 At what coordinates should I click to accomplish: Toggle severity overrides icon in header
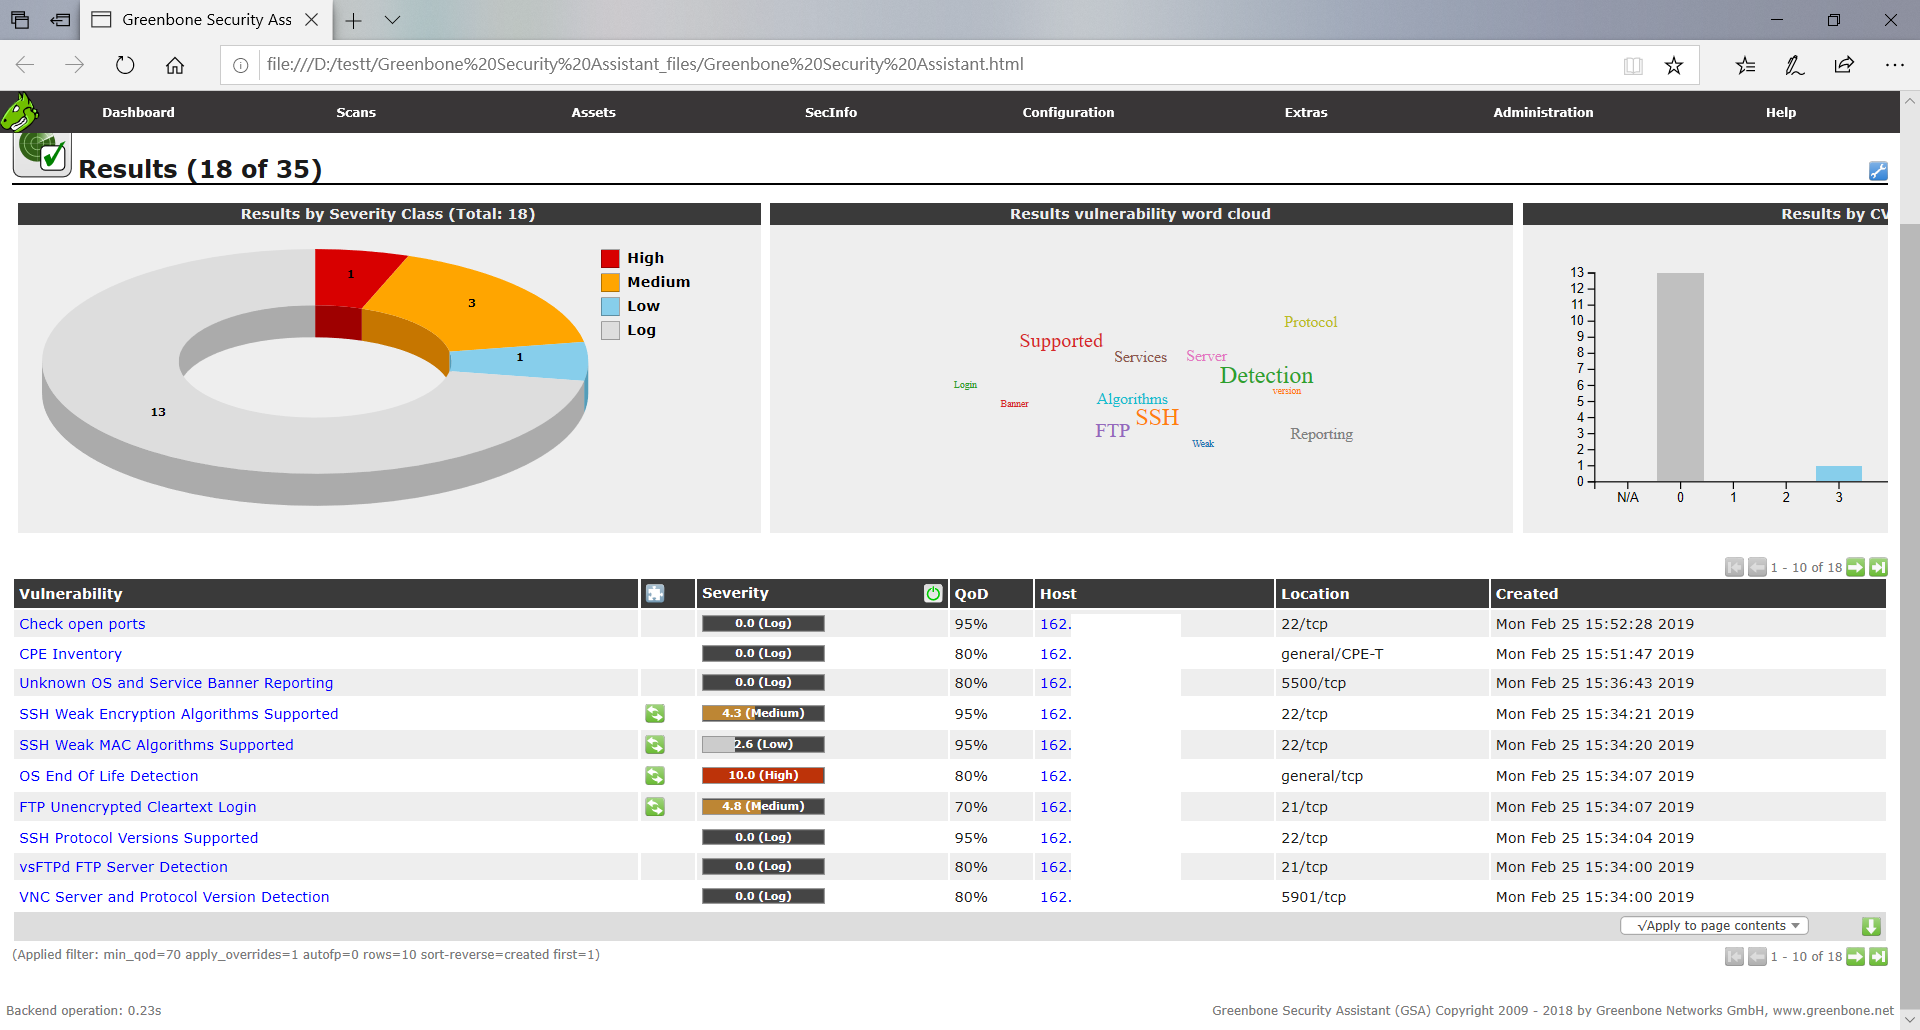933,594
